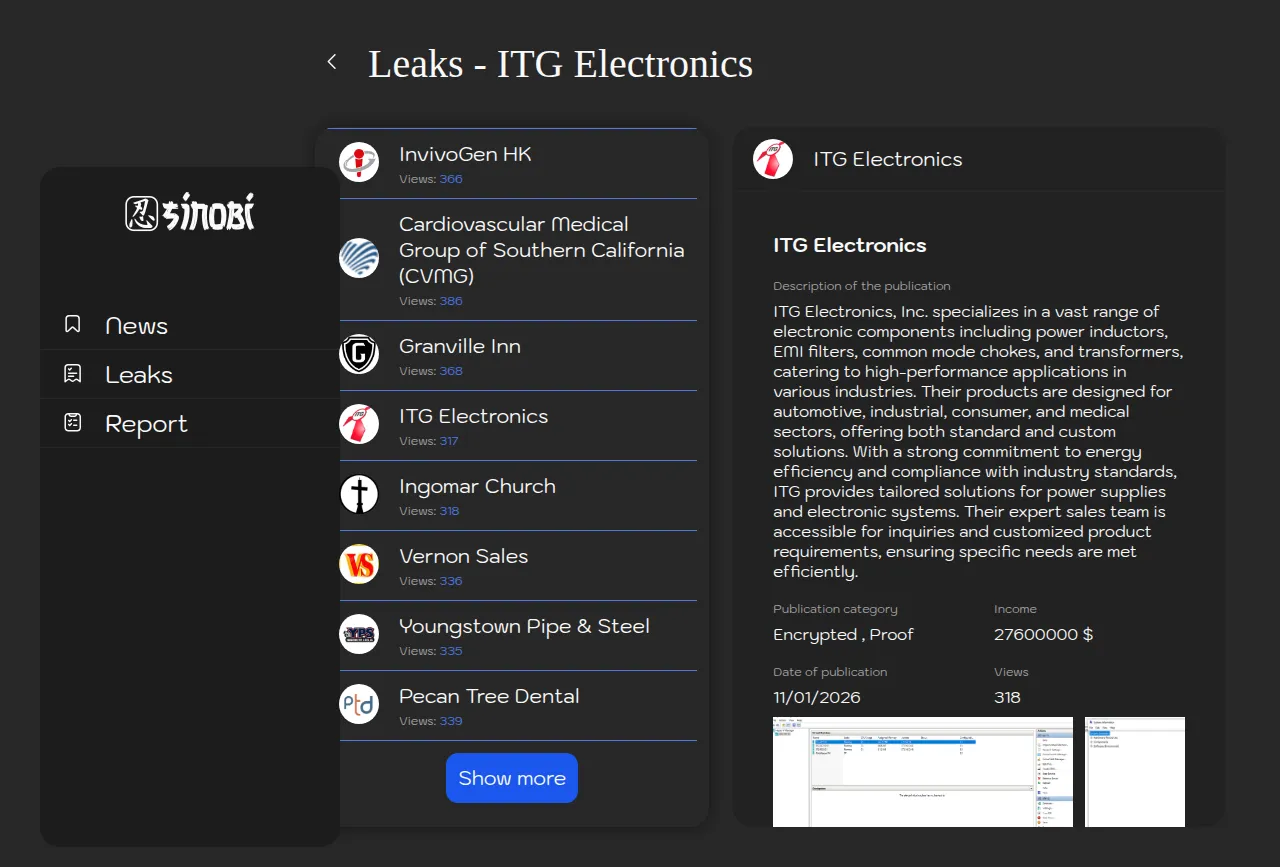The image size is (1280, 867).
Task: Click the Granville Inn shield logo
Action: 359,354
